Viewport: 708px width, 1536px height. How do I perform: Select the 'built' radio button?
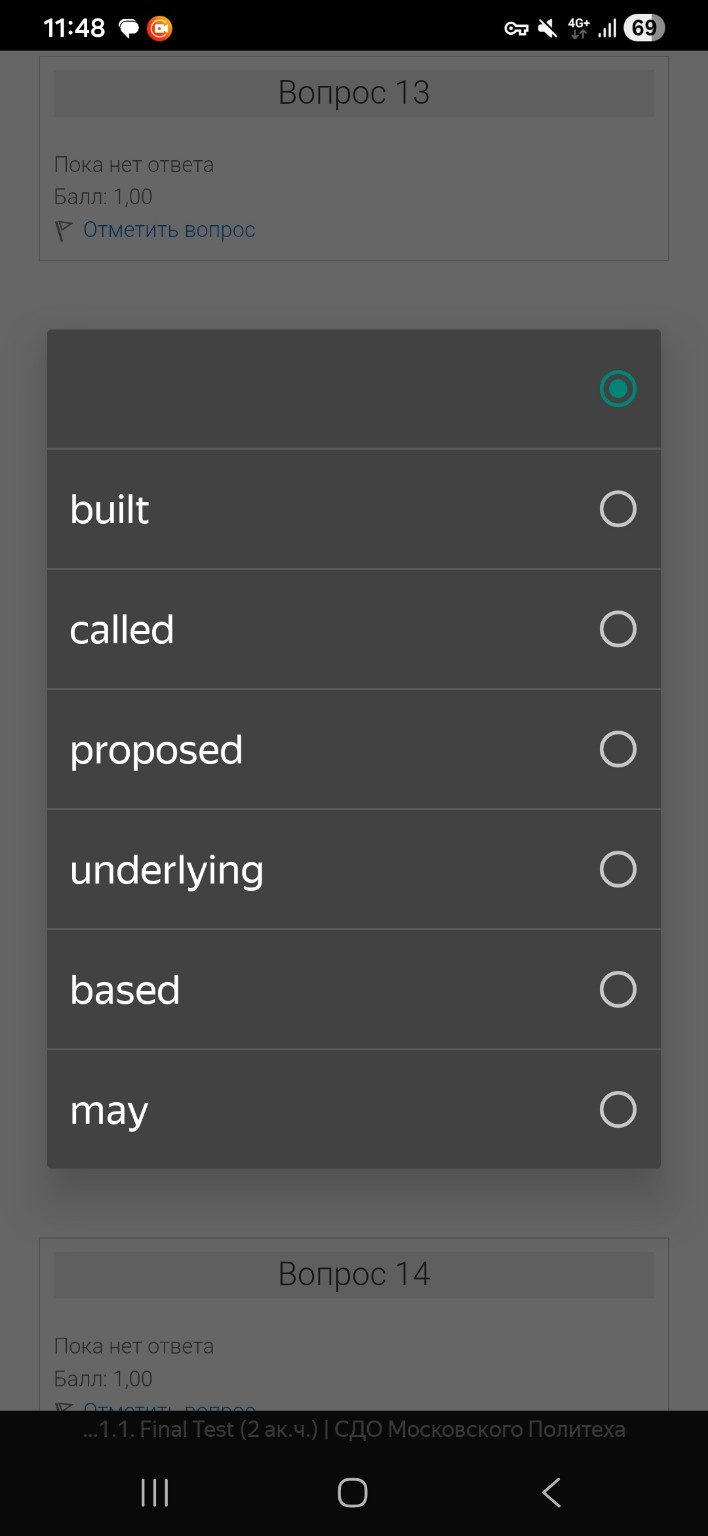tap(617, 509)
